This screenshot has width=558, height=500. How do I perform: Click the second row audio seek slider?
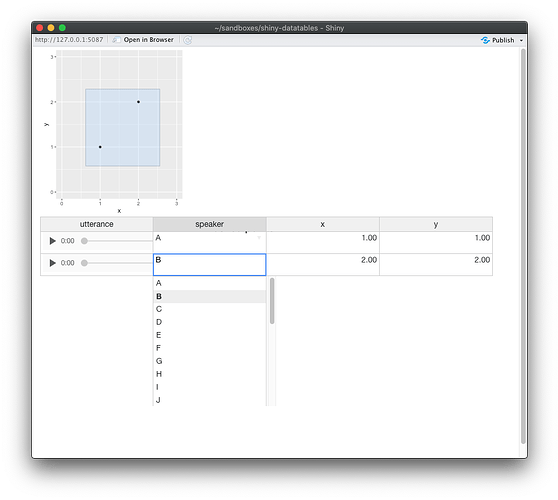point(117,263)
